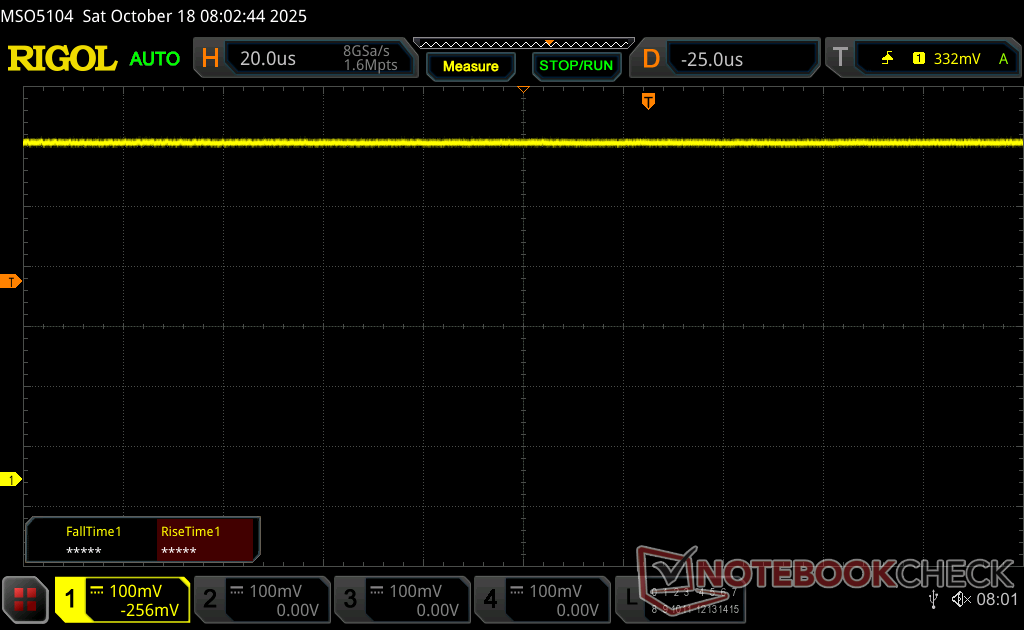Screen dimensions: 1024x630
Task: Open the Measure menu
Action: point(470,66)
